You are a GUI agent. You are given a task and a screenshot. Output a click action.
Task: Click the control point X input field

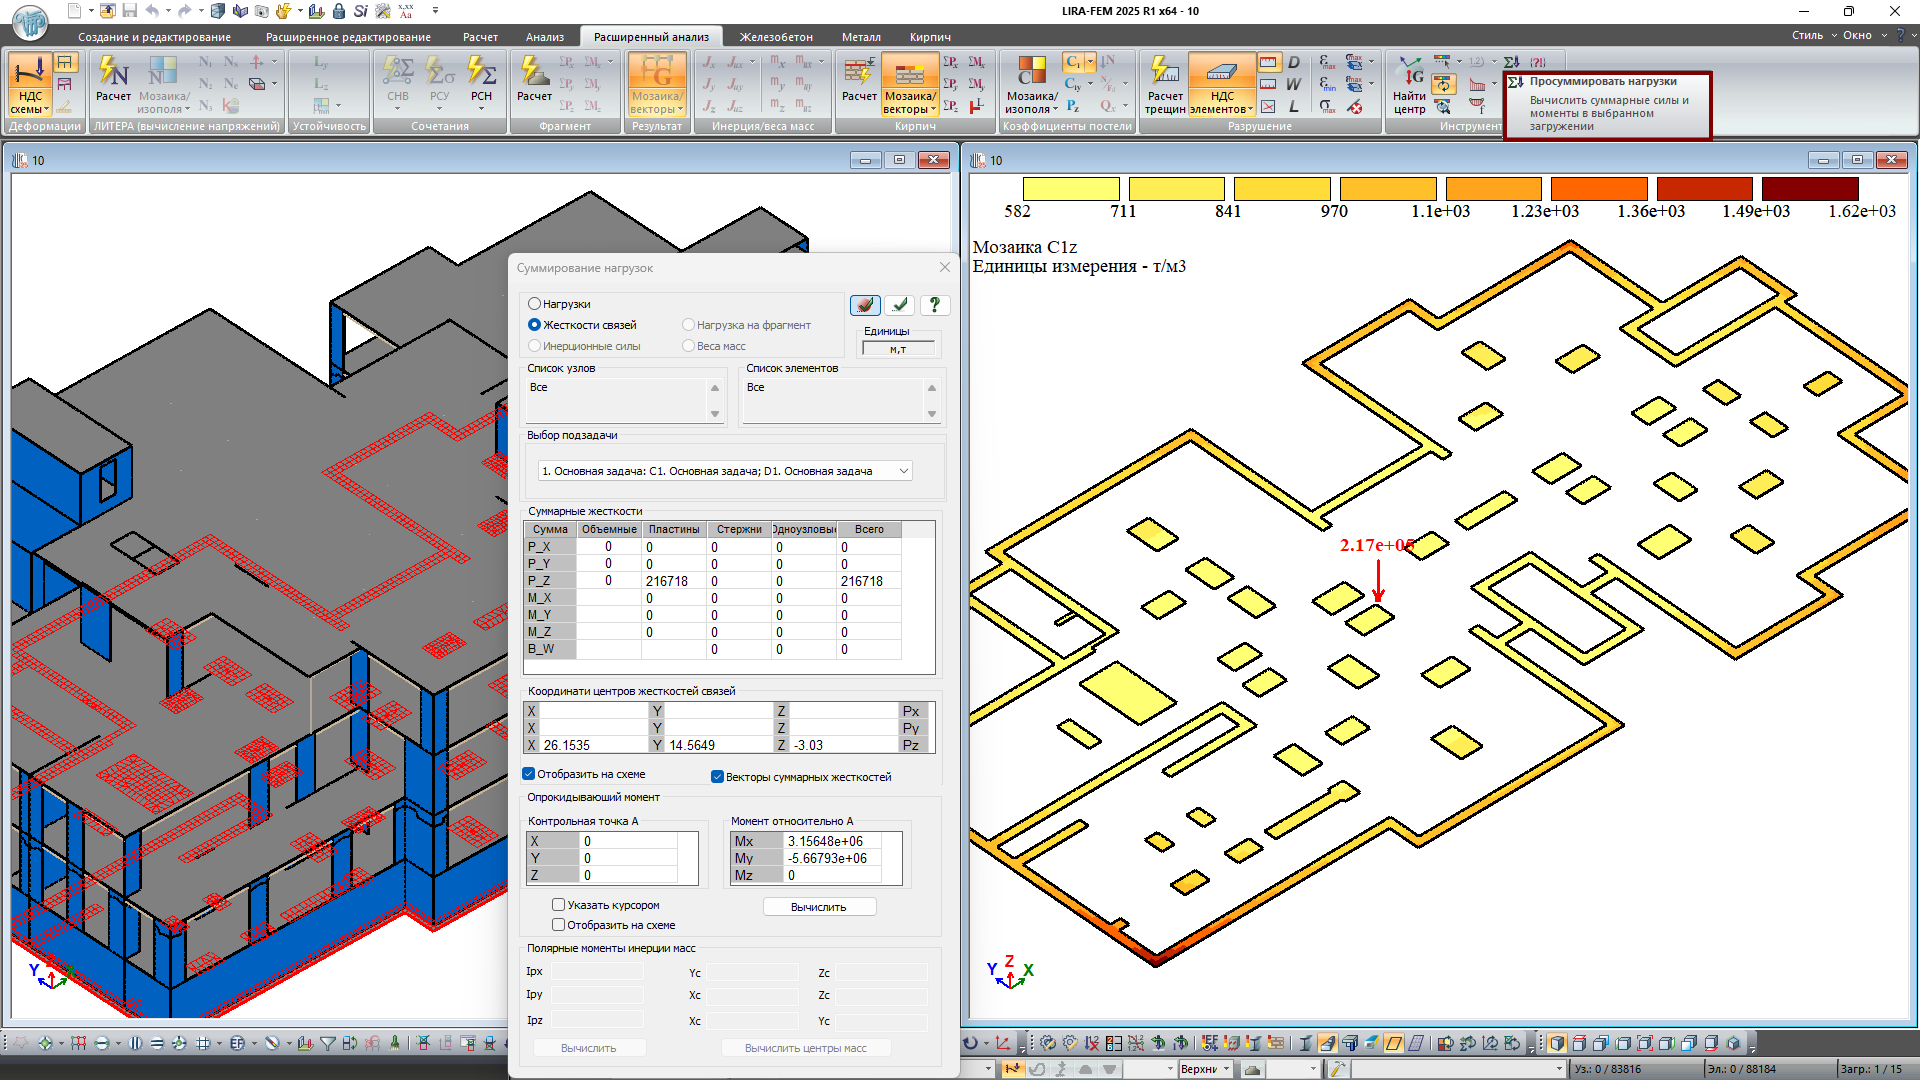tap(628, 842)
